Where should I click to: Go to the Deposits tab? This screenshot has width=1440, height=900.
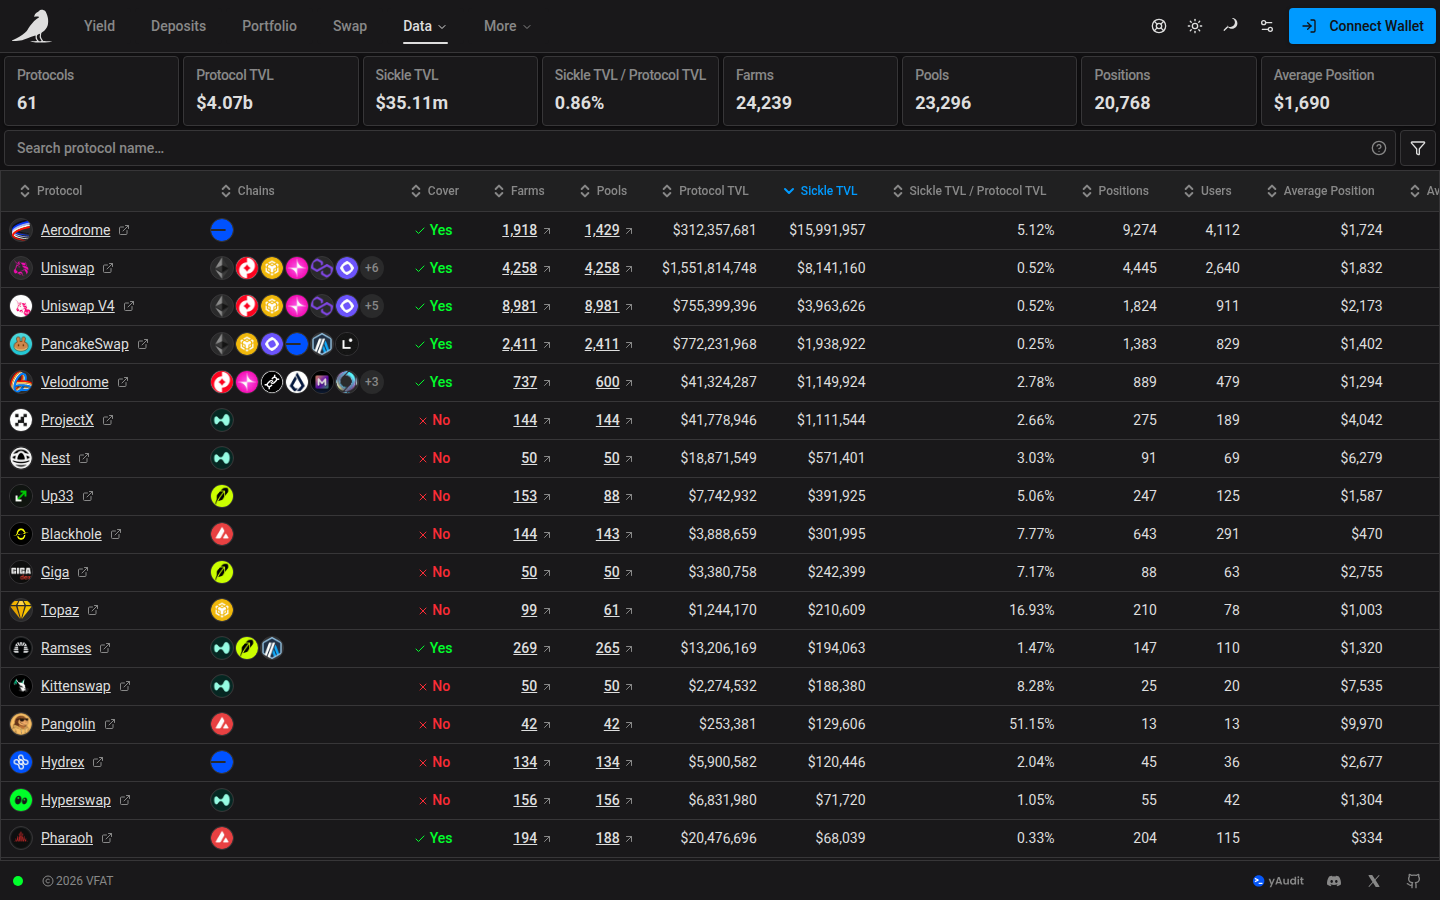[x=178, y=26]
